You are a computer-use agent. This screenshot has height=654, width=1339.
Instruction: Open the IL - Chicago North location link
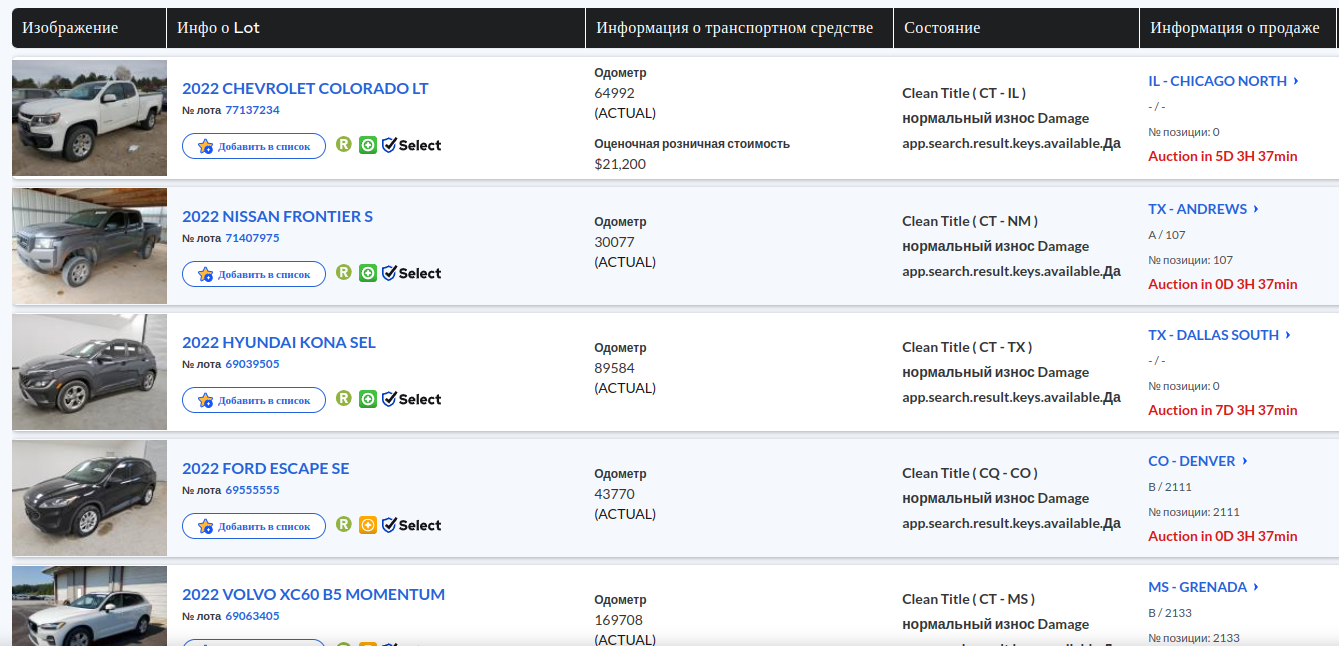point(1223,81)
